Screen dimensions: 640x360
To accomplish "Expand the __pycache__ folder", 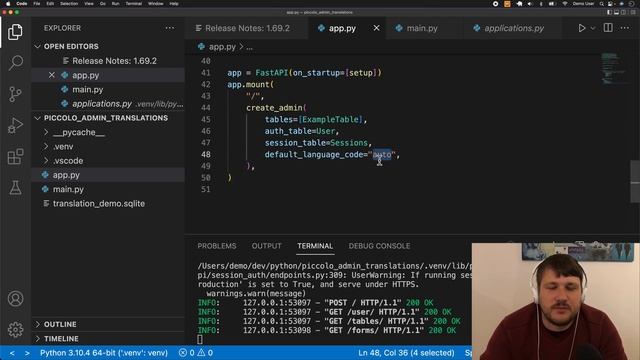I will tap(79, 132).
